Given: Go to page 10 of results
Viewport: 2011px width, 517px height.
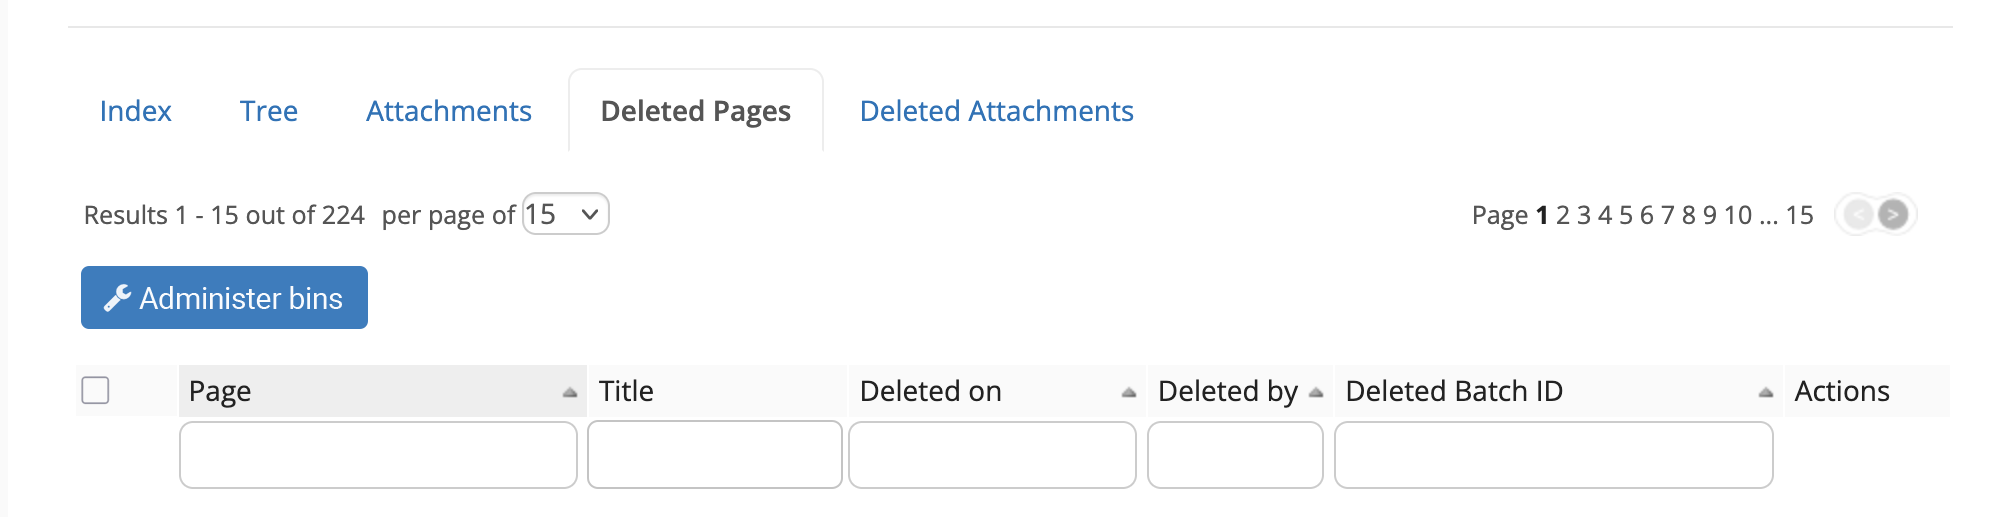Looking at the screenshot, I should (1738, 215).
